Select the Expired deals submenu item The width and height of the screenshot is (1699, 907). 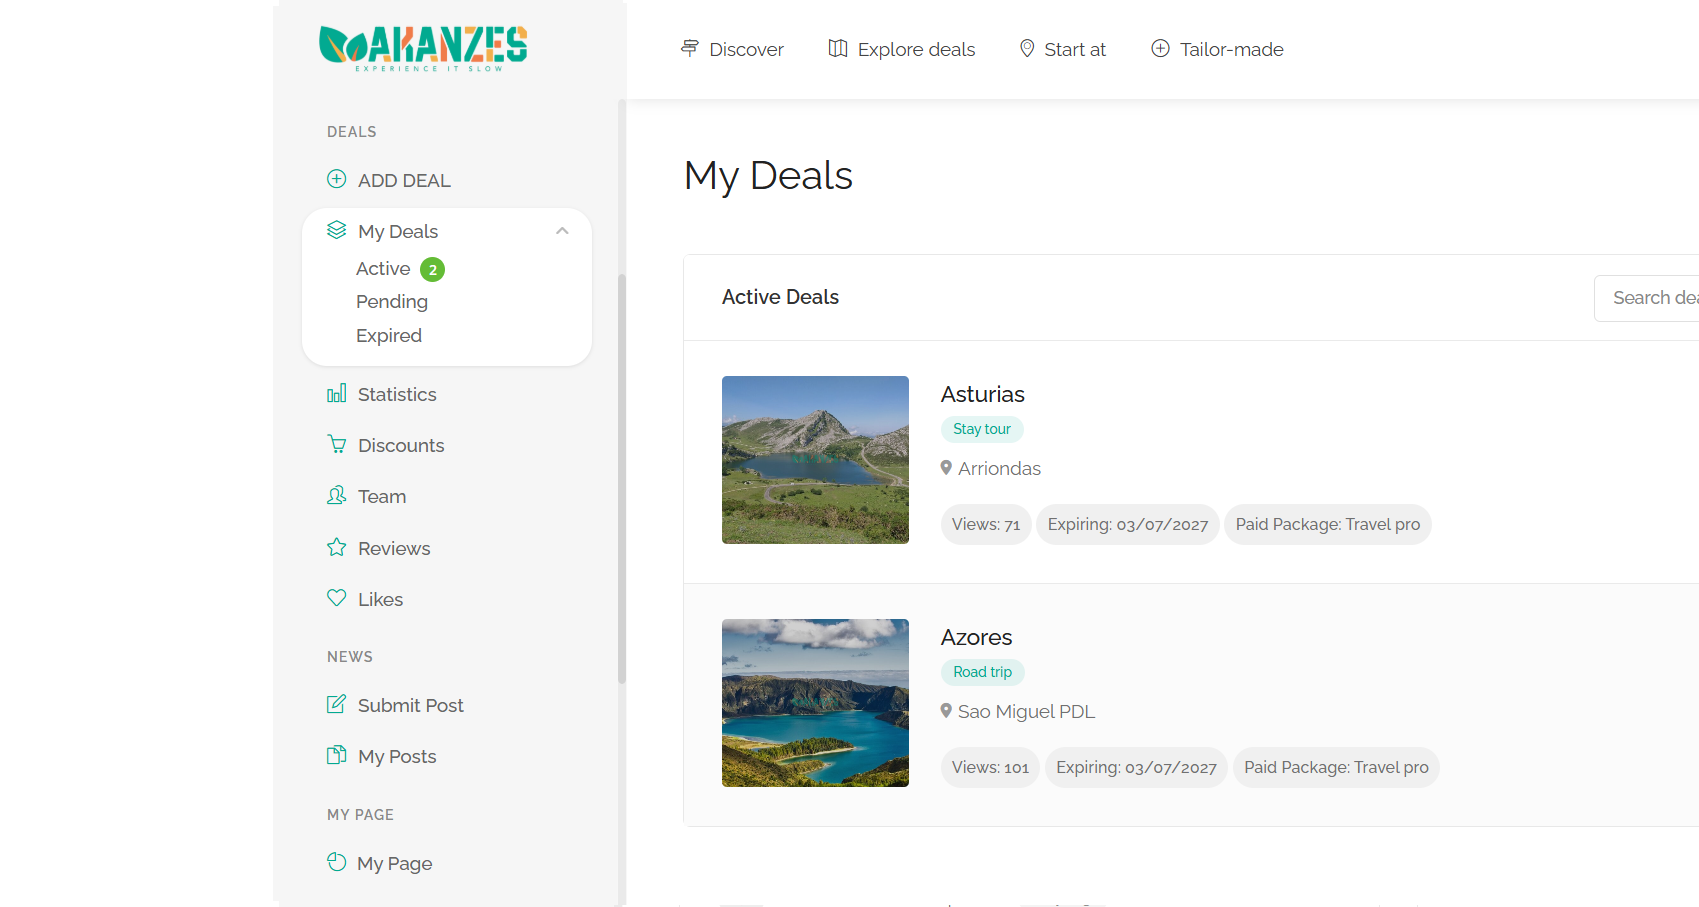(389, 336)
